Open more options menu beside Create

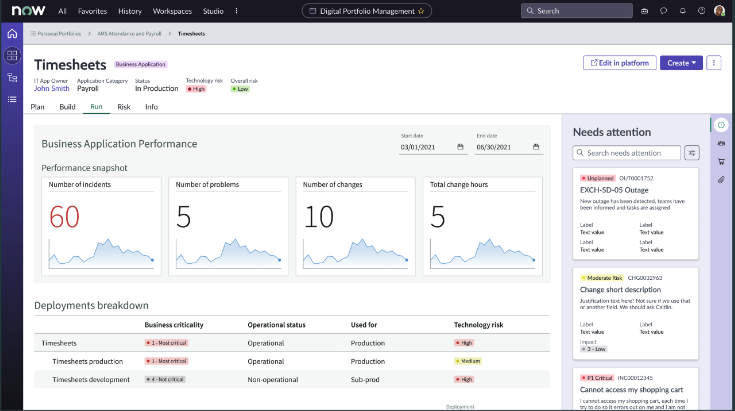point(714,62)
